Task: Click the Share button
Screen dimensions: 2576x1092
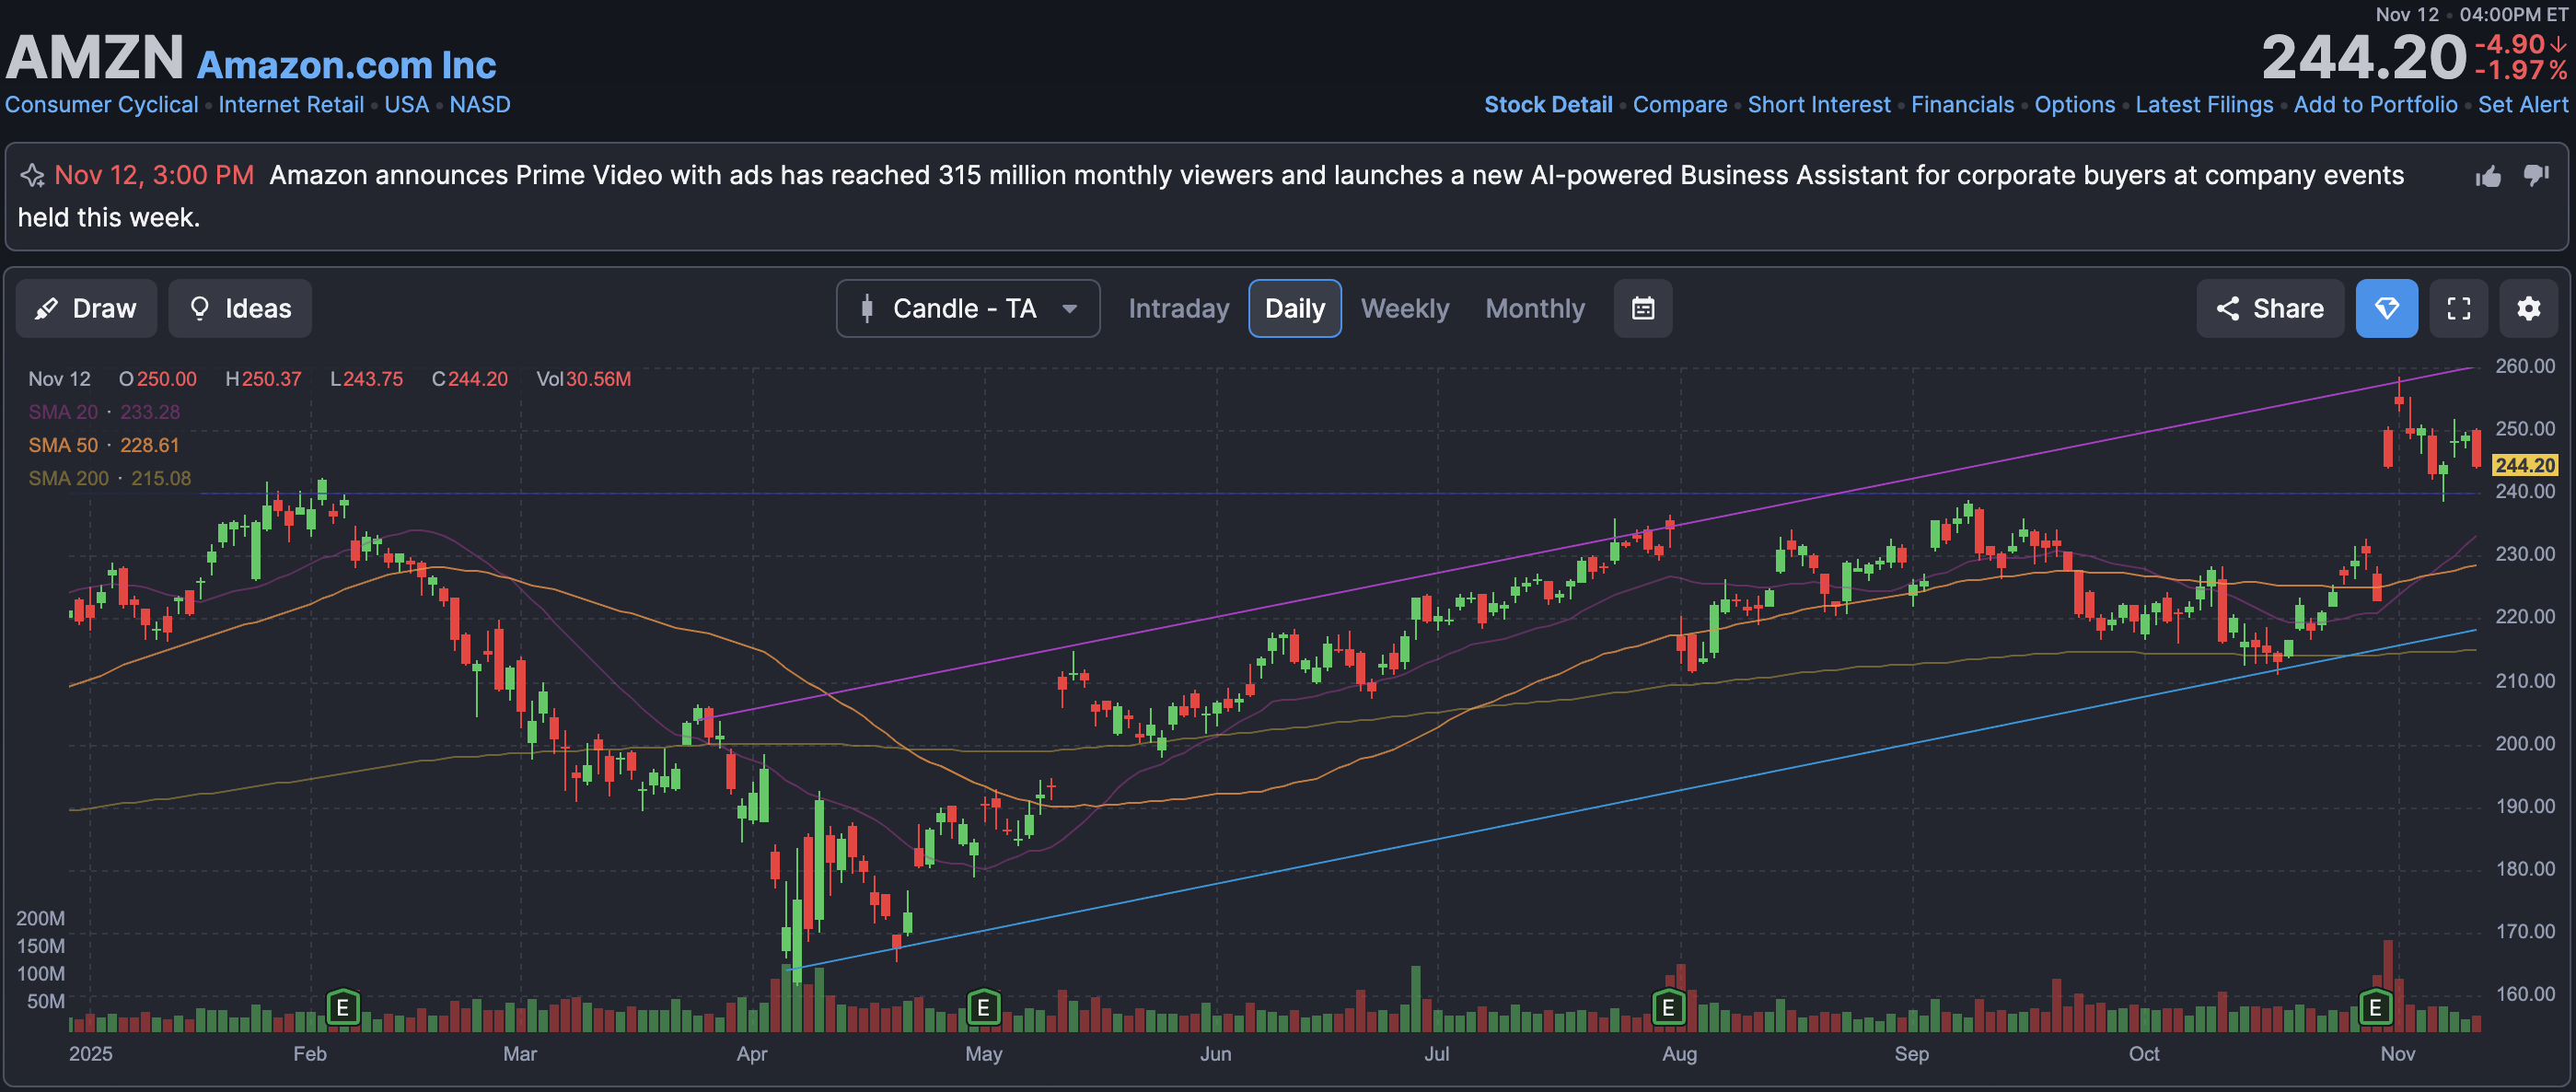Action: click(2269, 308)
